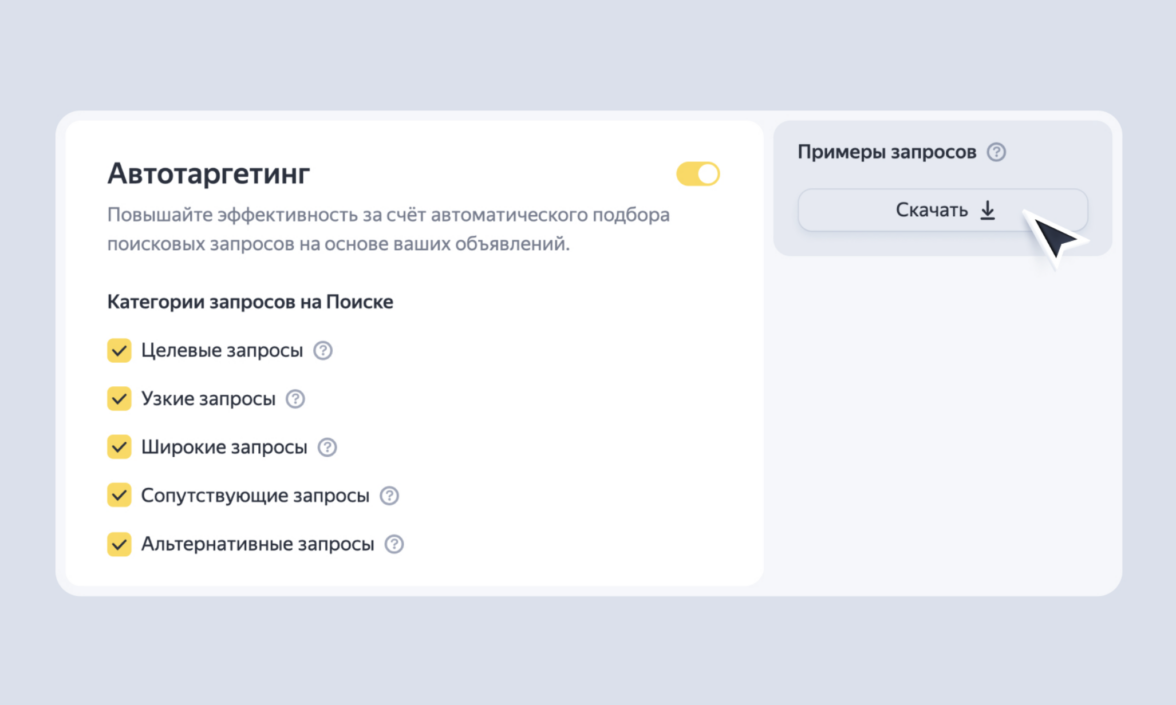Viewport: 1176px width, 705px height.
Task: Show help tooltip for Широкие запросы
Action: (327, 447)
